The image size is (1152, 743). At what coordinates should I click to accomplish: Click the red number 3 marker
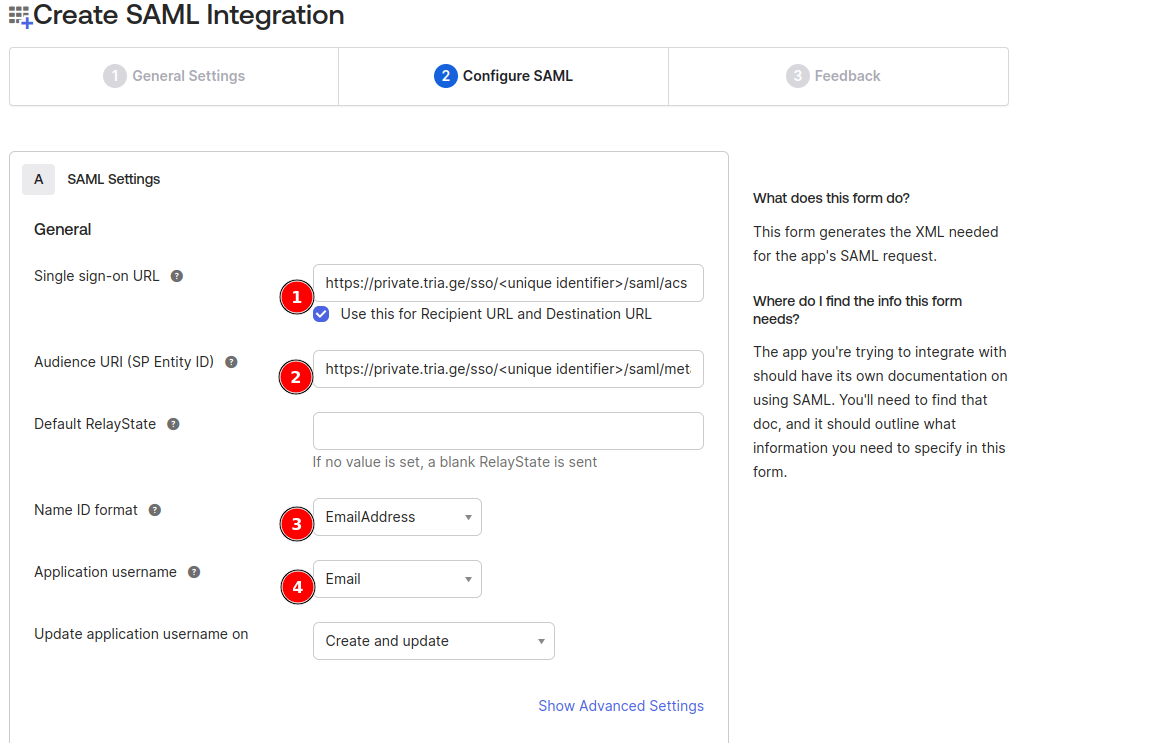pyautogui.click(x=296, y=523)
